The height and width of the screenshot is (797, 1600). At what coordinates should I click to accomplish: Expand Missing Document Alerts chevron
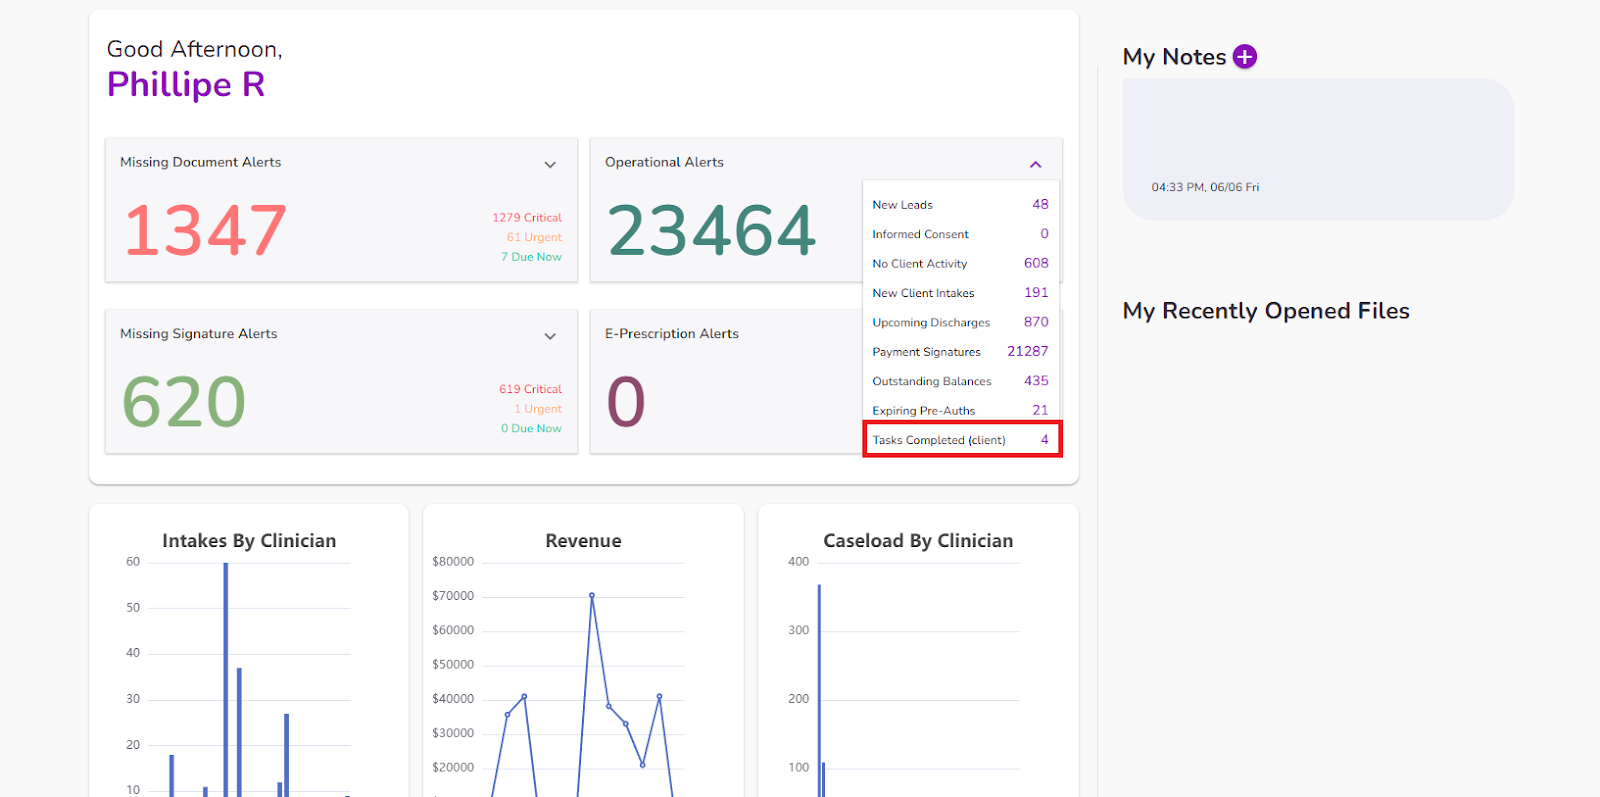click(550, 165)
